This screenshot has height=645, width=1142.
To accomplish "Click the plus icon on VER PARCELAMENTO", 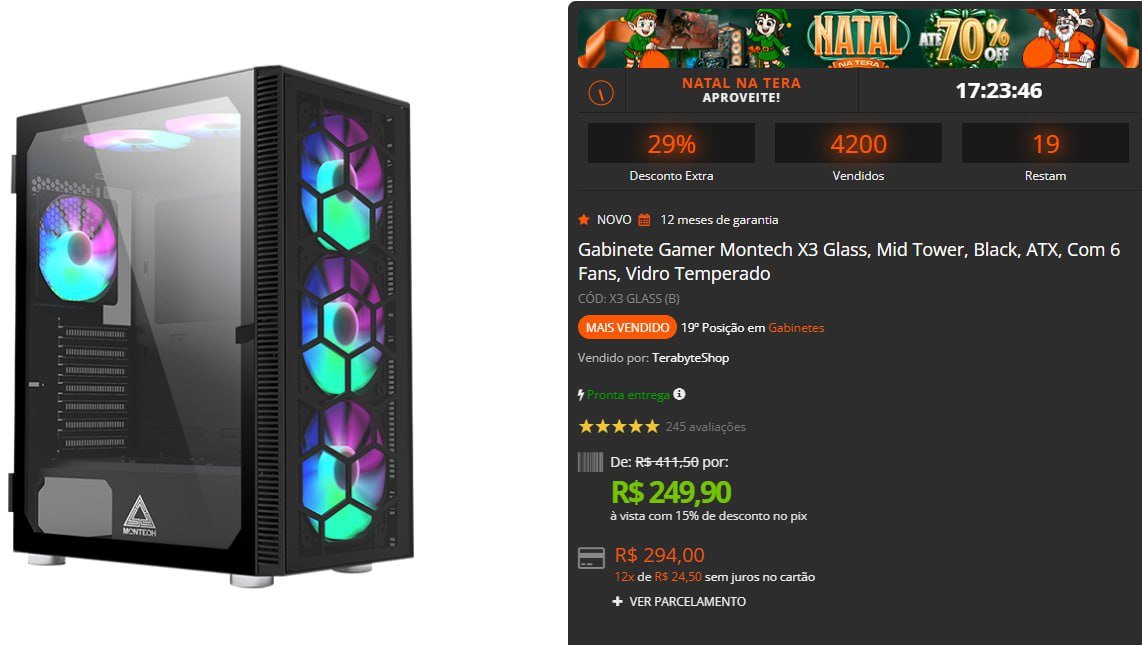I will [x=617, y=601].
